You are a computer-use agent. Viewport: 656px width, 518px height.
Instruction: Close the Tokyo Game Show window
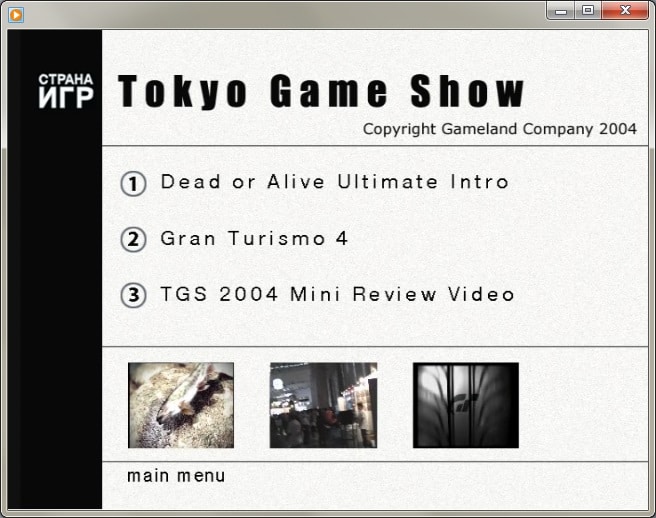[625, 11]
